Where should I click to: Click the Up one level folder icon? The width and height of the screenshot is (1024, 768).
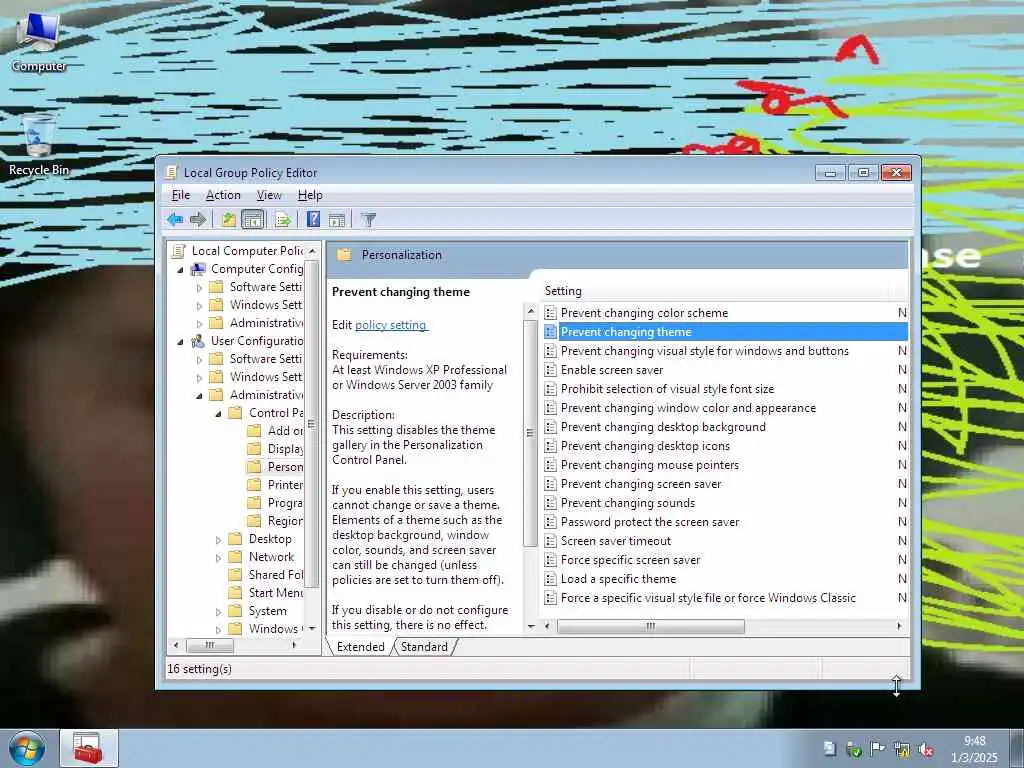pos(229,219)
